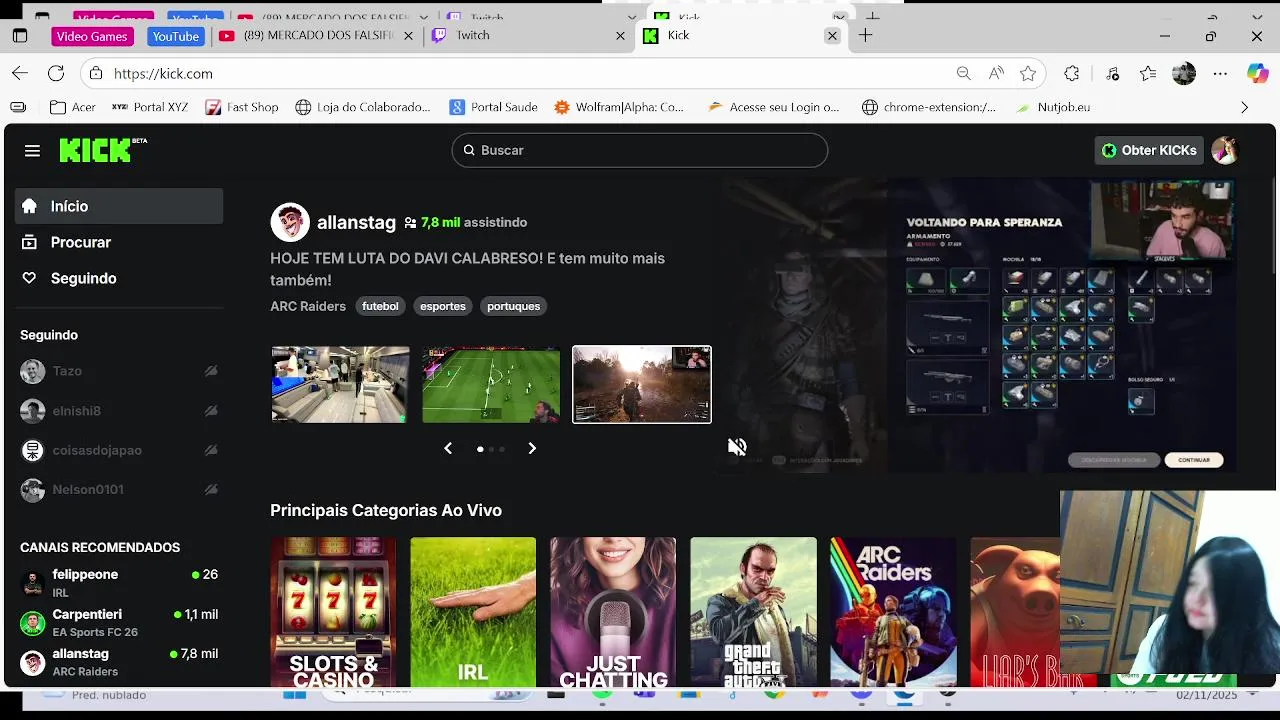
Task: Open recommended channel Carpentieri
Action: 119,623
